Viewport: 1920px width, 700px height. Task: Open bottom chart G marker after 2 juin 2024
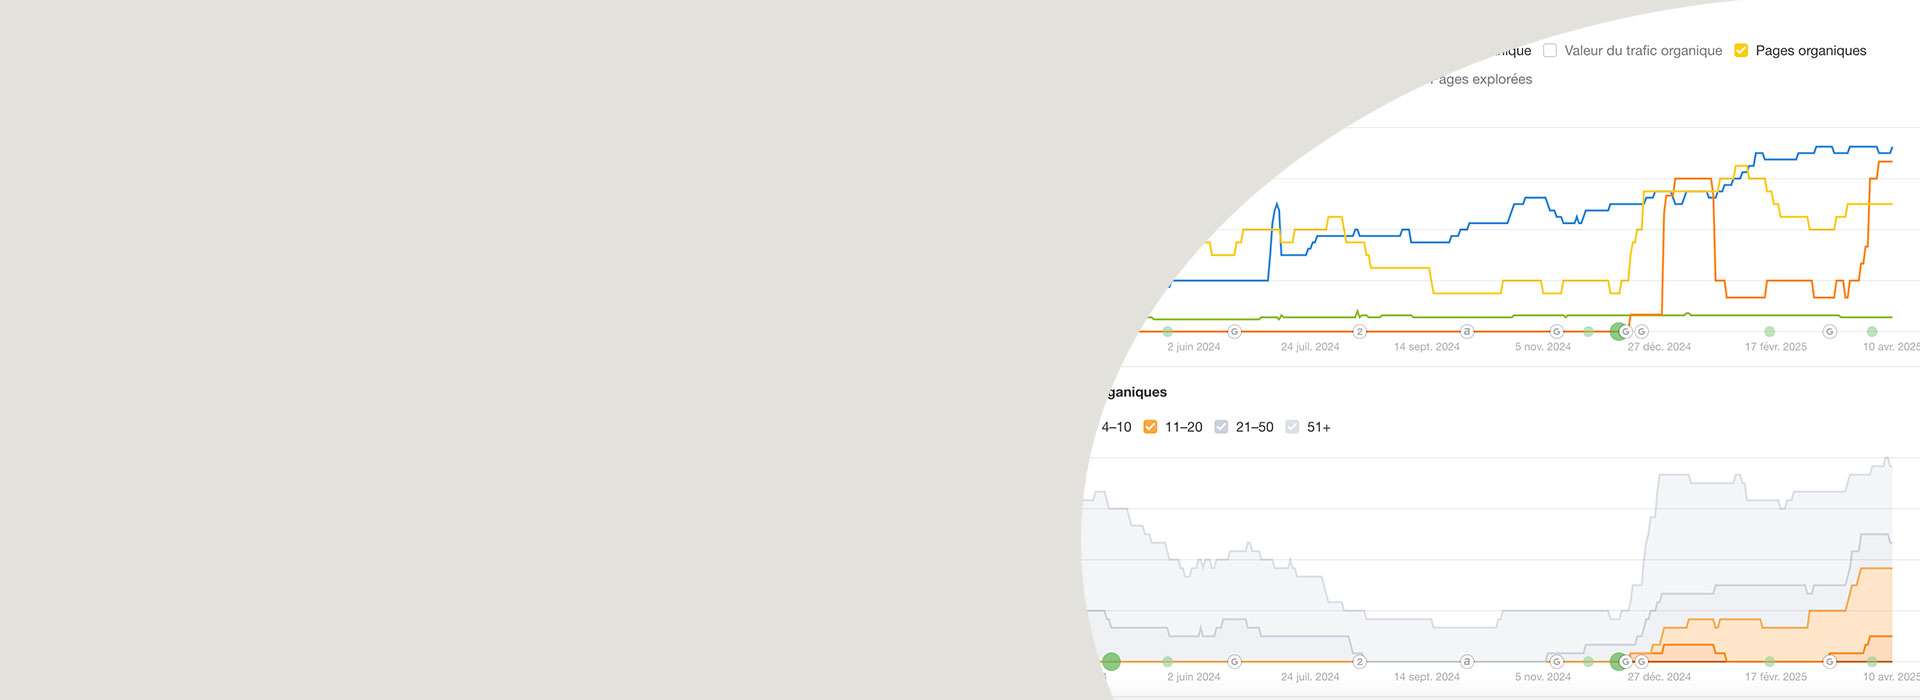click(1234, 661)
